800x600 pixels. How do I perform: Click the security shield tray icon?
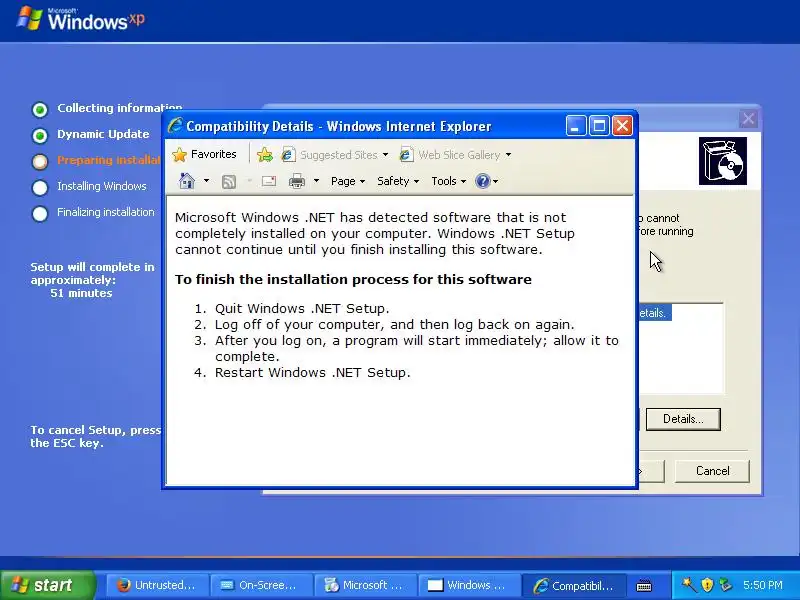[707, 585]
